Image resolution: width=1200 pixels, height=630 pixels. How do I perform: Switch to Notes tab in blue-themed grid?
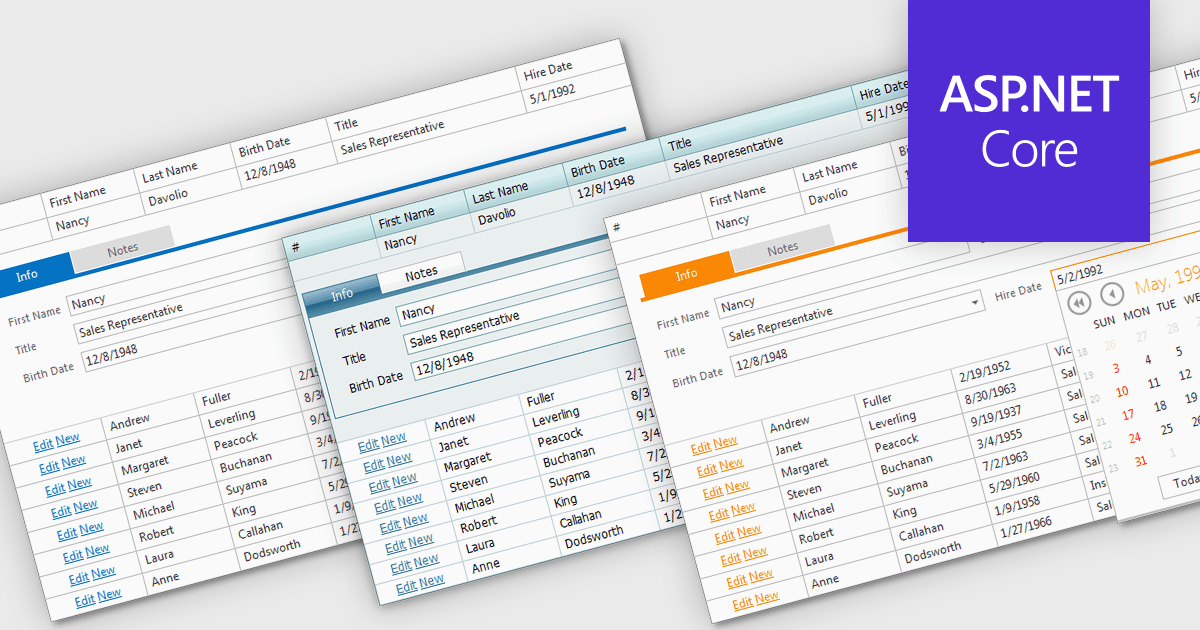[x=122, y=248]
